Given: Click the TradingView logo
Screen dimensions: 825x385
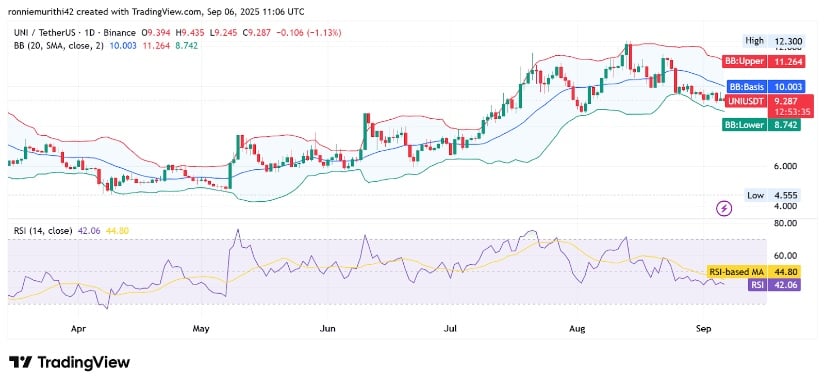Looking at the screenshot, I should click(69, 362).
